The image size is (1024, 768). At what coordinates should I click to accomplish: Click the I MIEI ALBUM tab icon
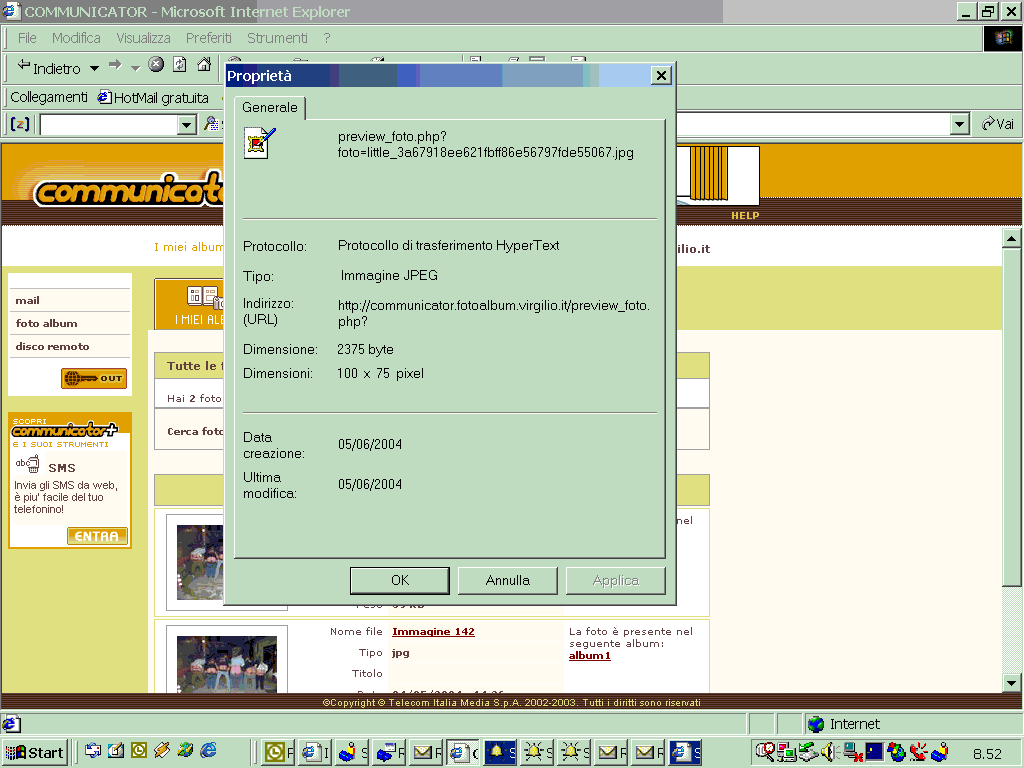coord(204,297)
